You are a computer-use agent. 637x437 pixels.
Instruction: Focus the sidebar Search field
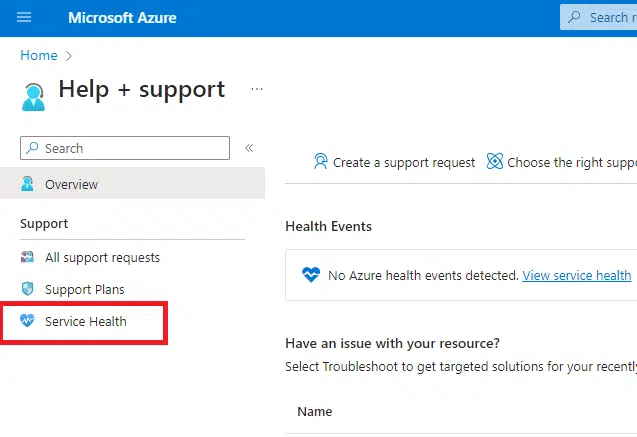pos(125,148)
